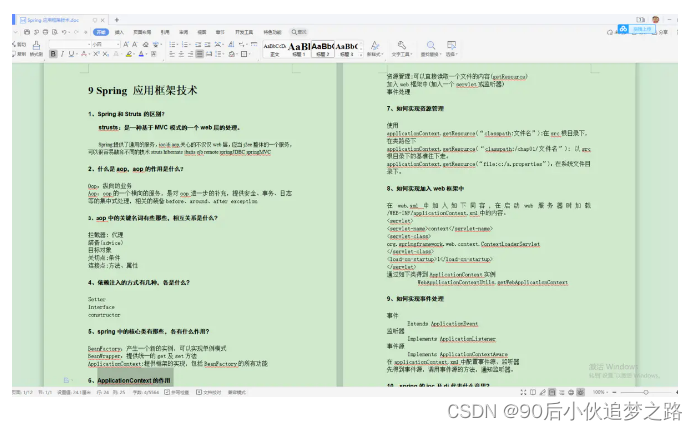Image resolution: width=698 pixels, height=430 pixels.
Task: Click the distributed alignment icon
Action: [209, 54]
